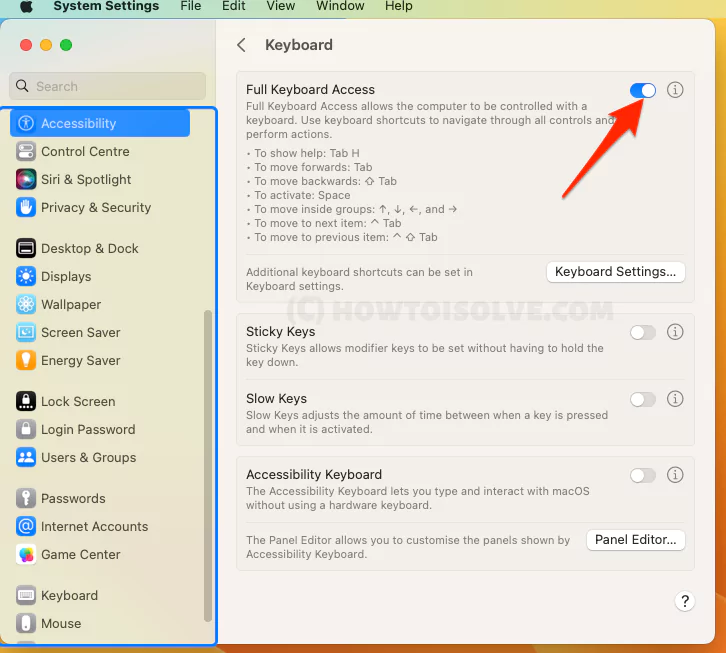Image resolution: width=726 pixels, height=653 pixels.
Task: Go back using the chevron beside Keyboard
Action: coord(241,45)
